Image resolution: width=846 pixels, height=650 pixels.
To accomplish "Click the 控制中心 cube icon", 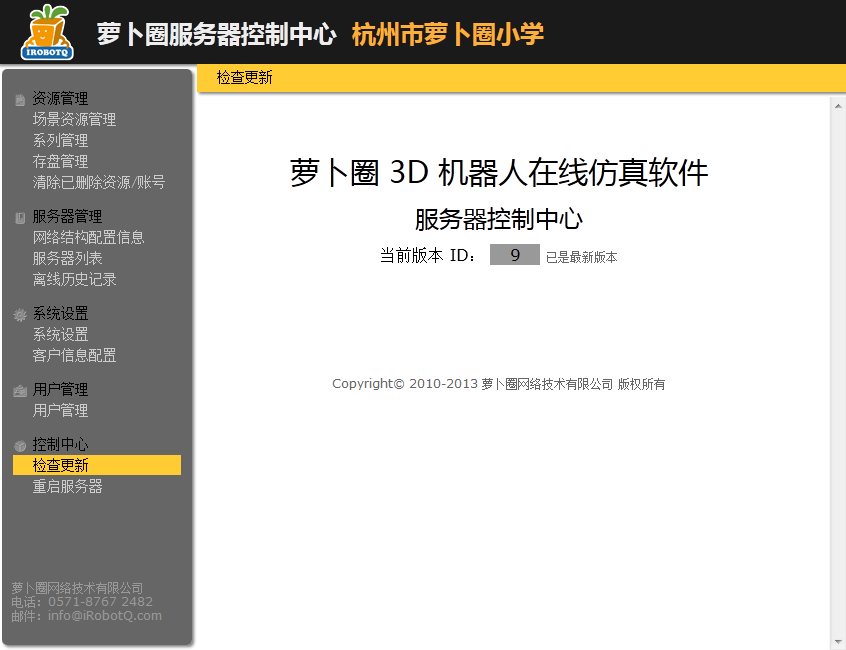I will (20, 446).
